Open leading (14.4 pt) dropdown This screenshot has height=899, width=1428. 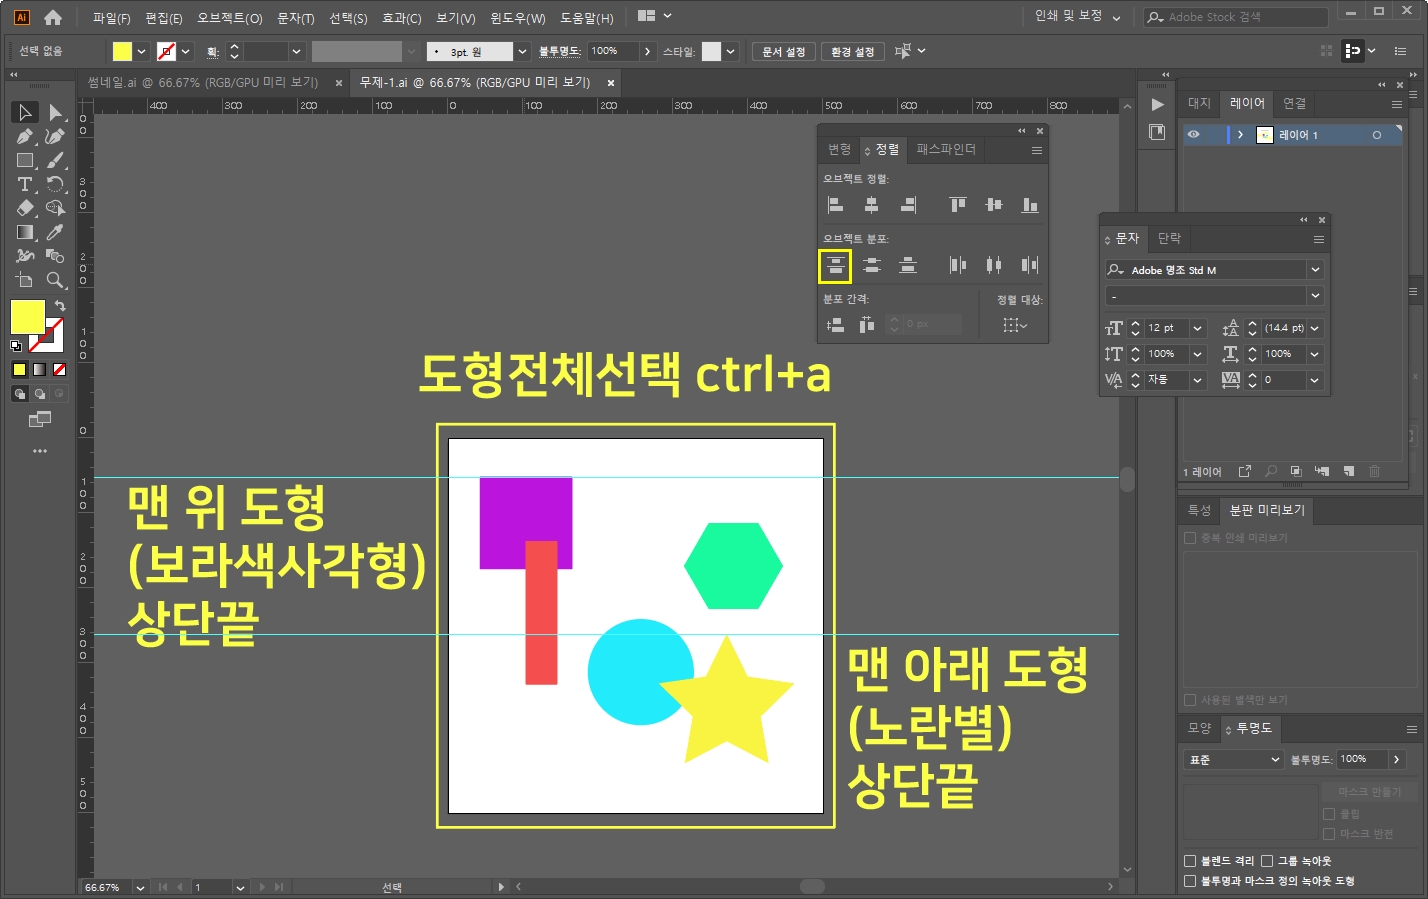tap(1315, 328)
